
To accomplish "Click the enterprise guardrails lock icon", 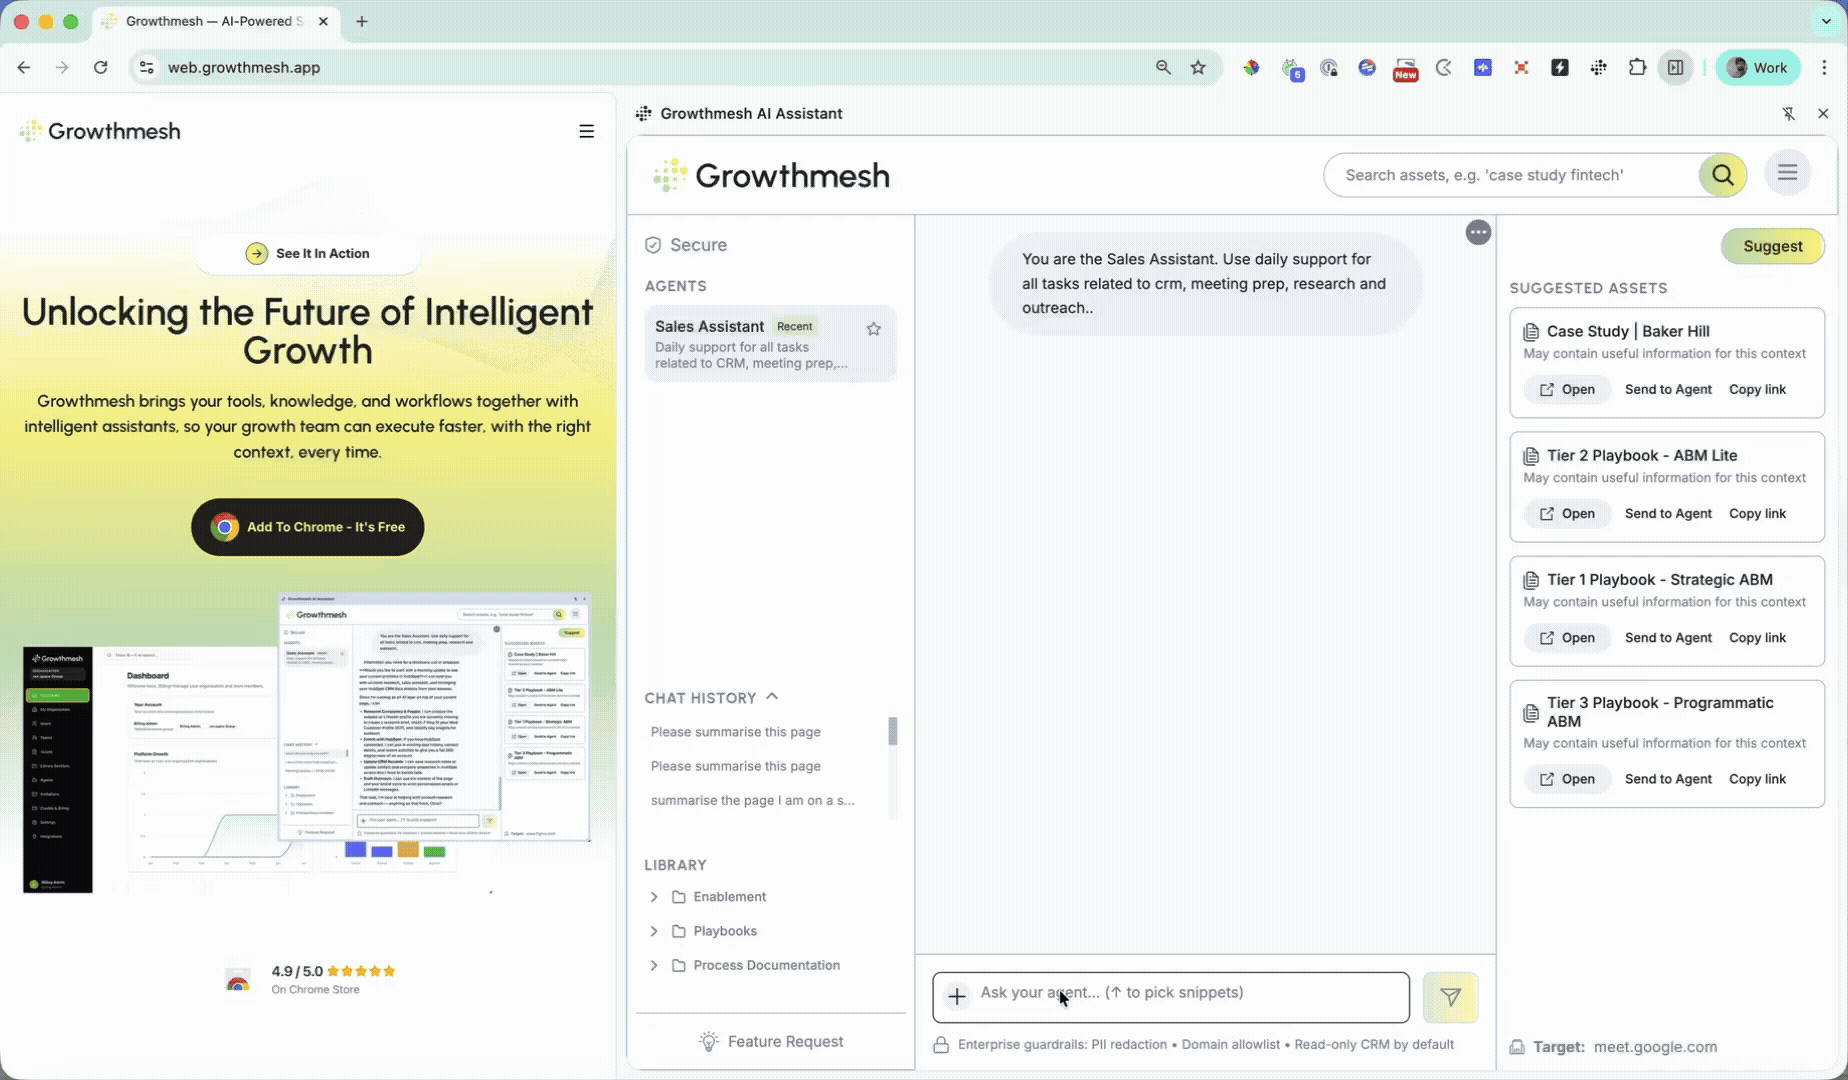I will click(941, 1045).
